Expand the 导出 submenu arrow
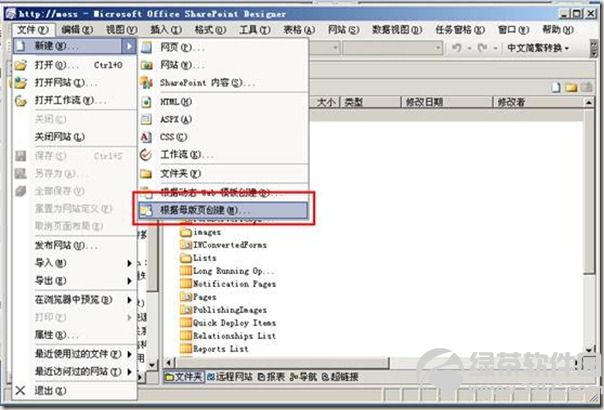Viewport: 604px width, 410px height. click(129, 281)
